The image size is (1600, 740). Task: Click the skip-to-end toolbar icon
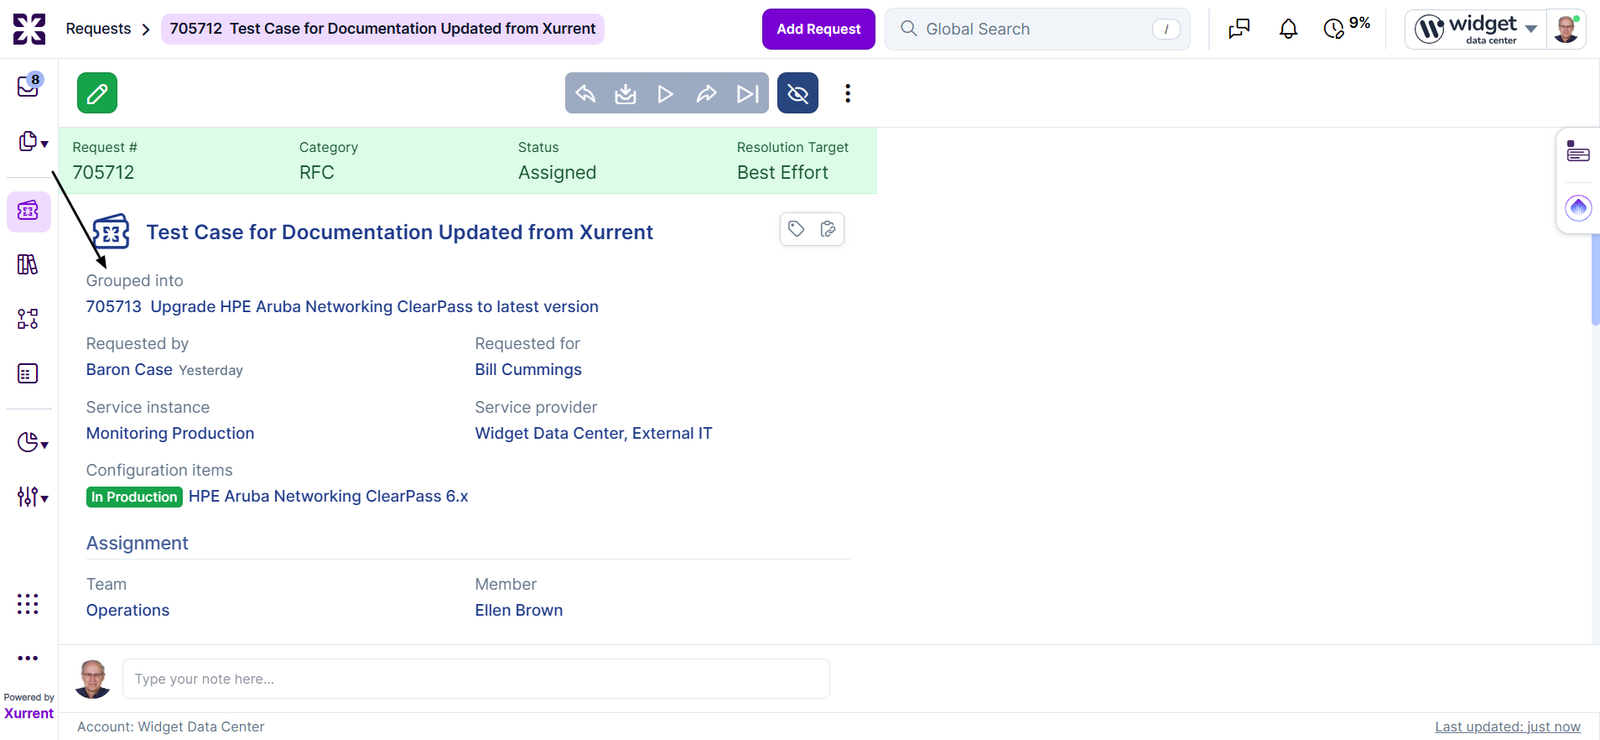click(x=748, y=93)
